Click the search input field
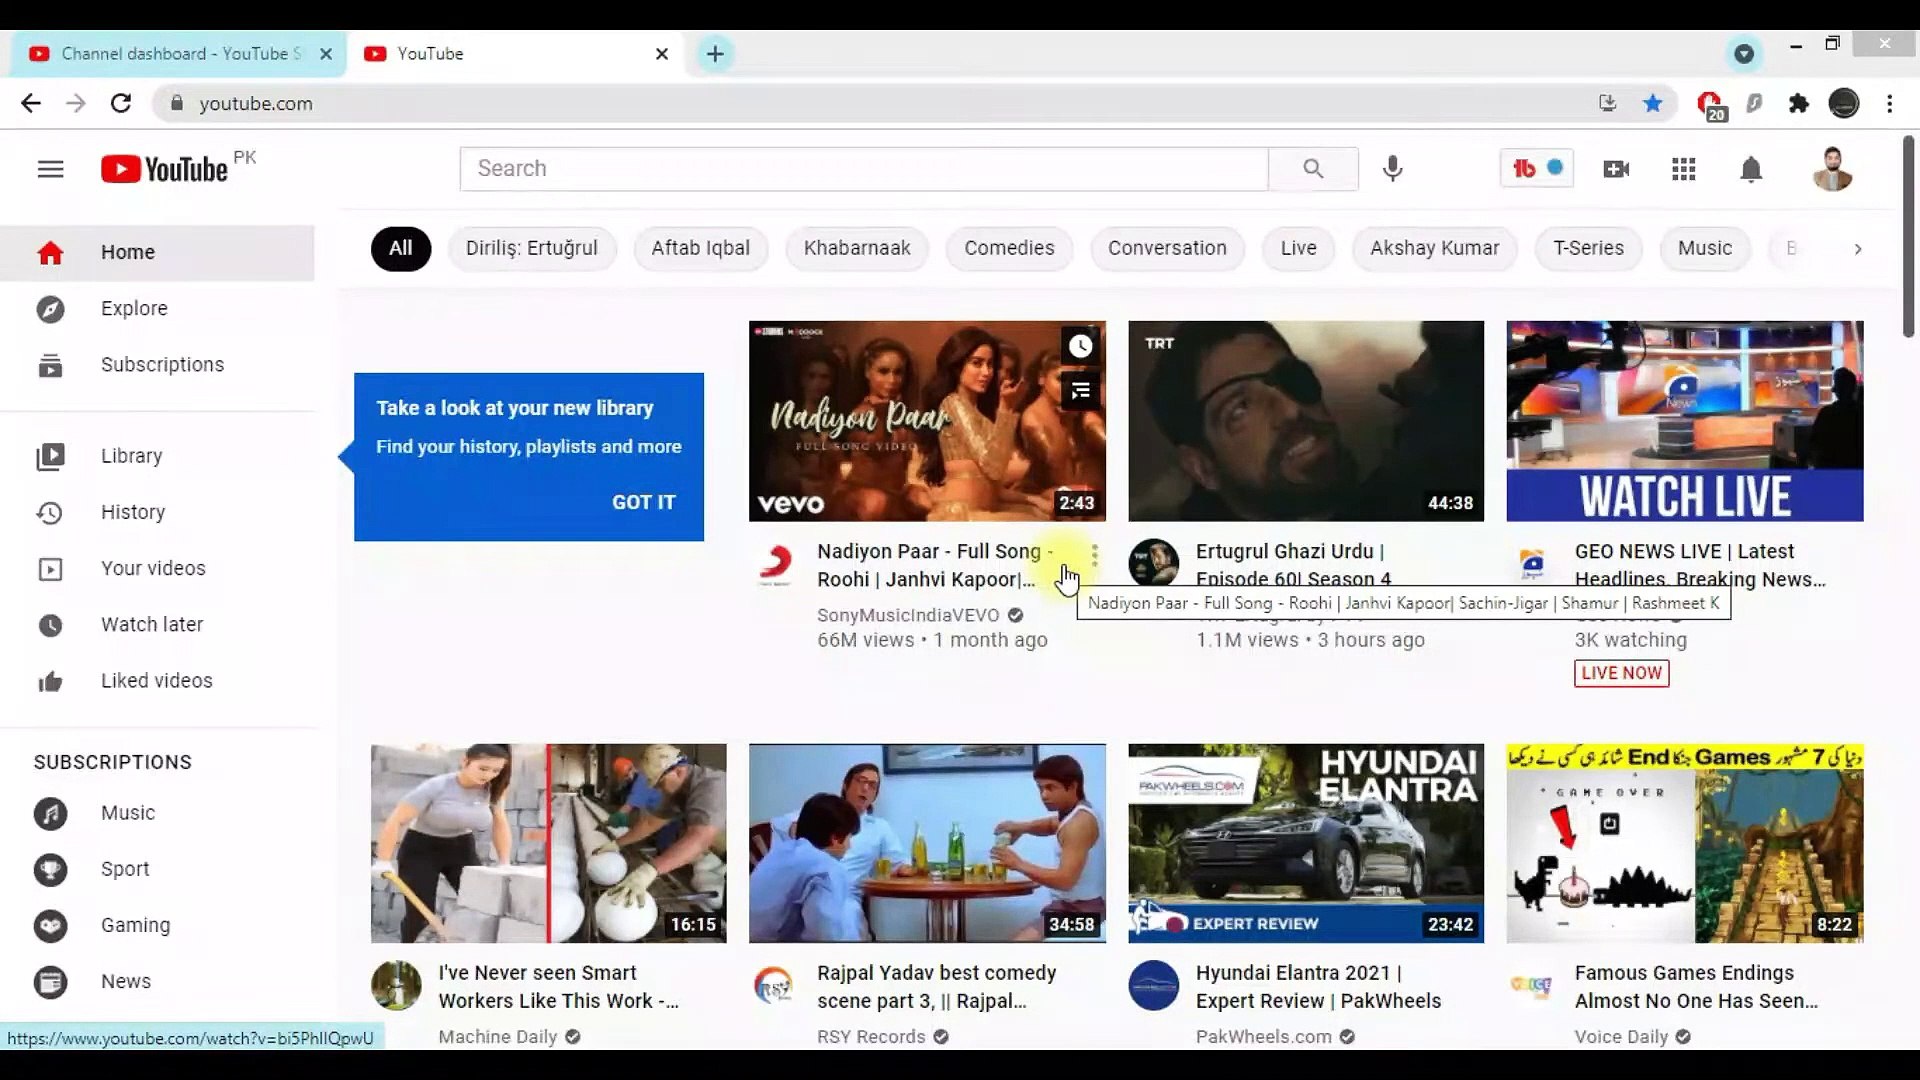1920x1080 pixels. tap(862, 169)
